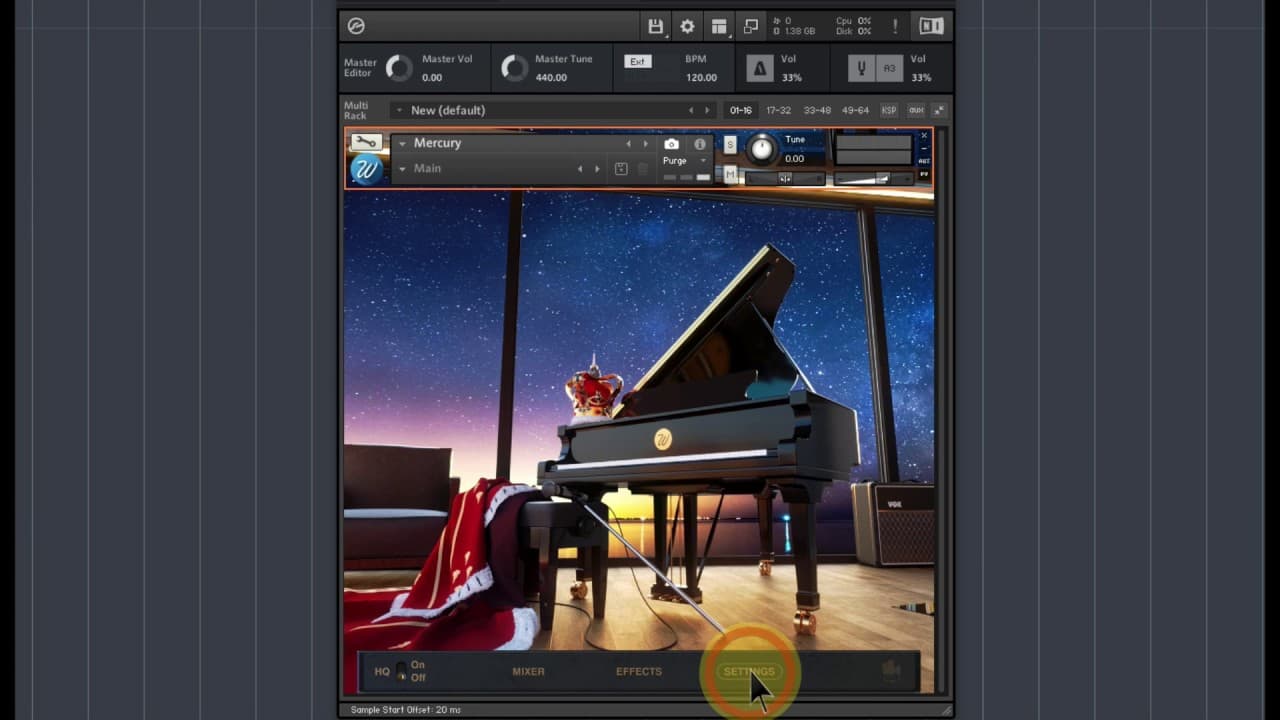Click the tuner Vol 33% value
1280x720 pixels.
(921, 77)
